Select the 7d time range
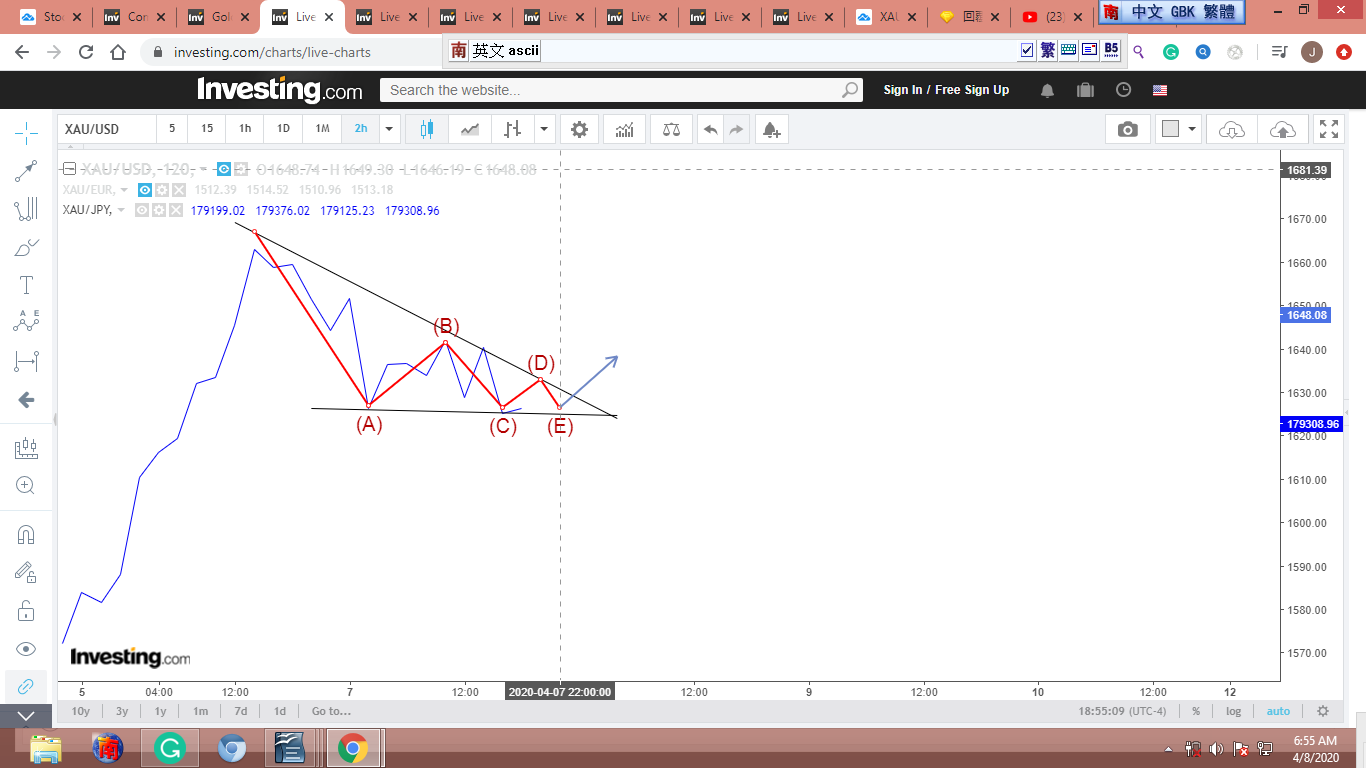The image size is (1366, 768). [x=240, y=711]
